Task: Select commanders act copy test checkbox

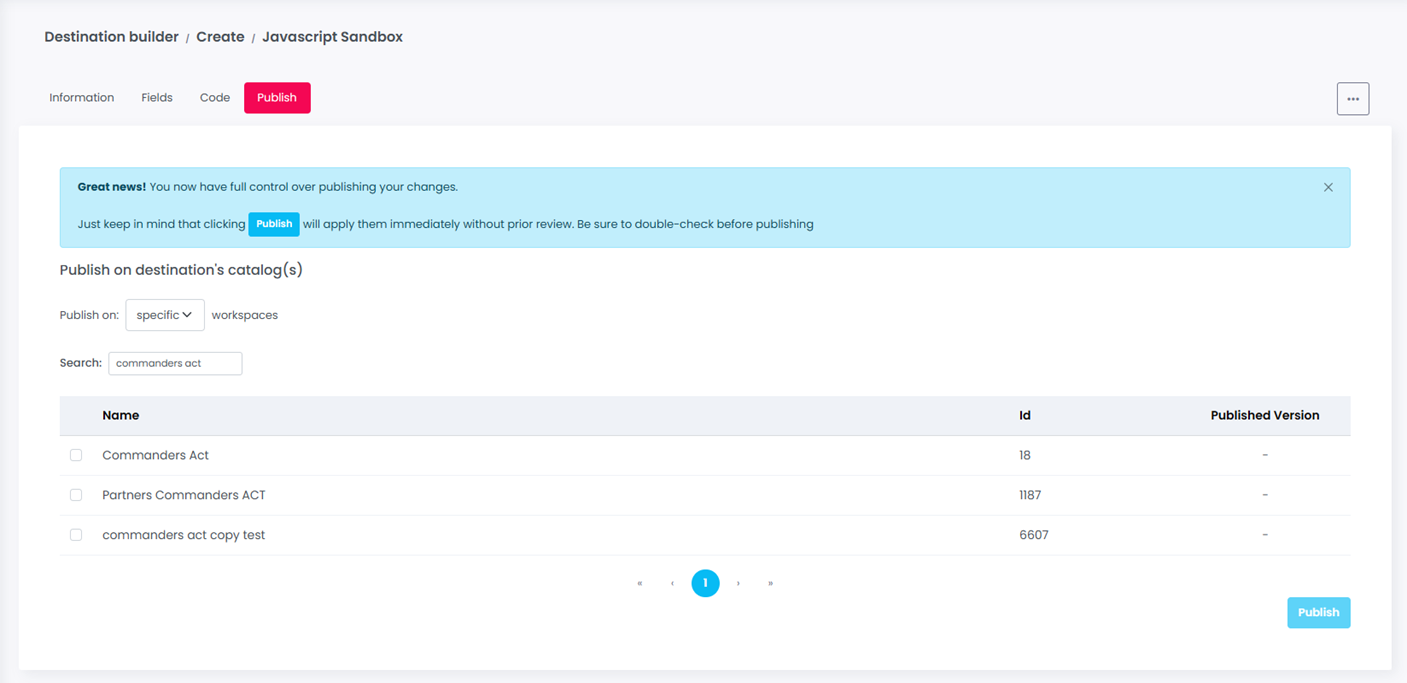Action: [x=76, y=535]
